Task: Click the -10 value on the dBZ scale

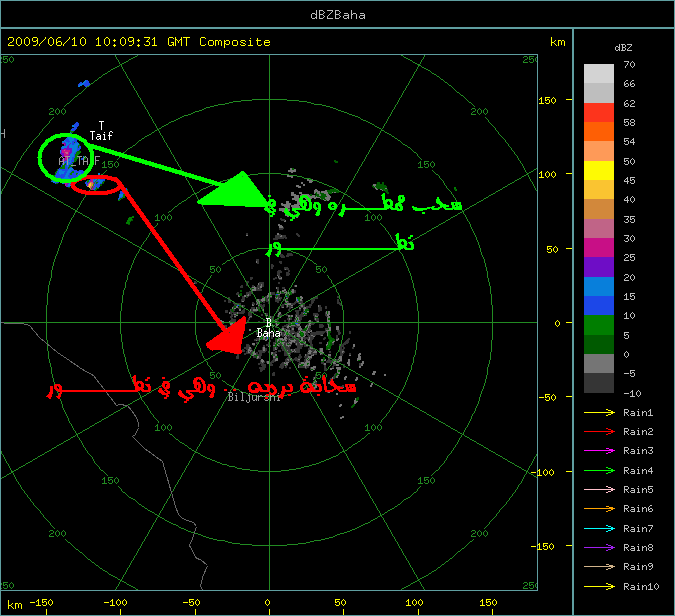Action: (632, 393)
